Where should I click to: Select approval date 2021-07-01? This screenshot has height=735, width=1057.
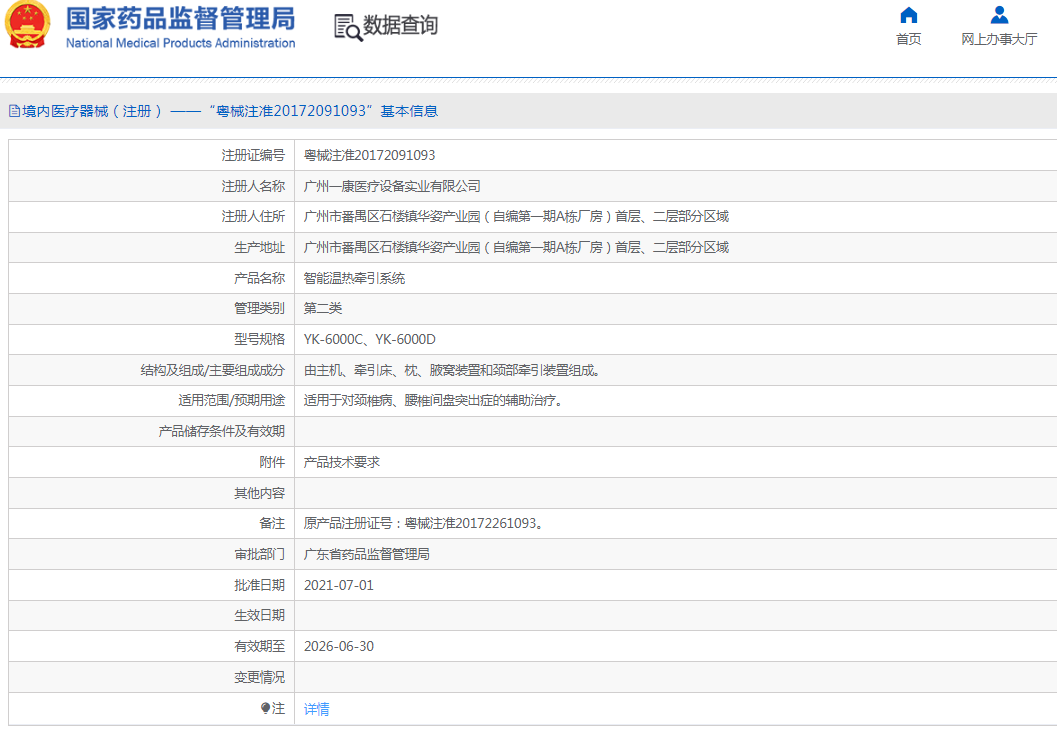tap(338, 585)
